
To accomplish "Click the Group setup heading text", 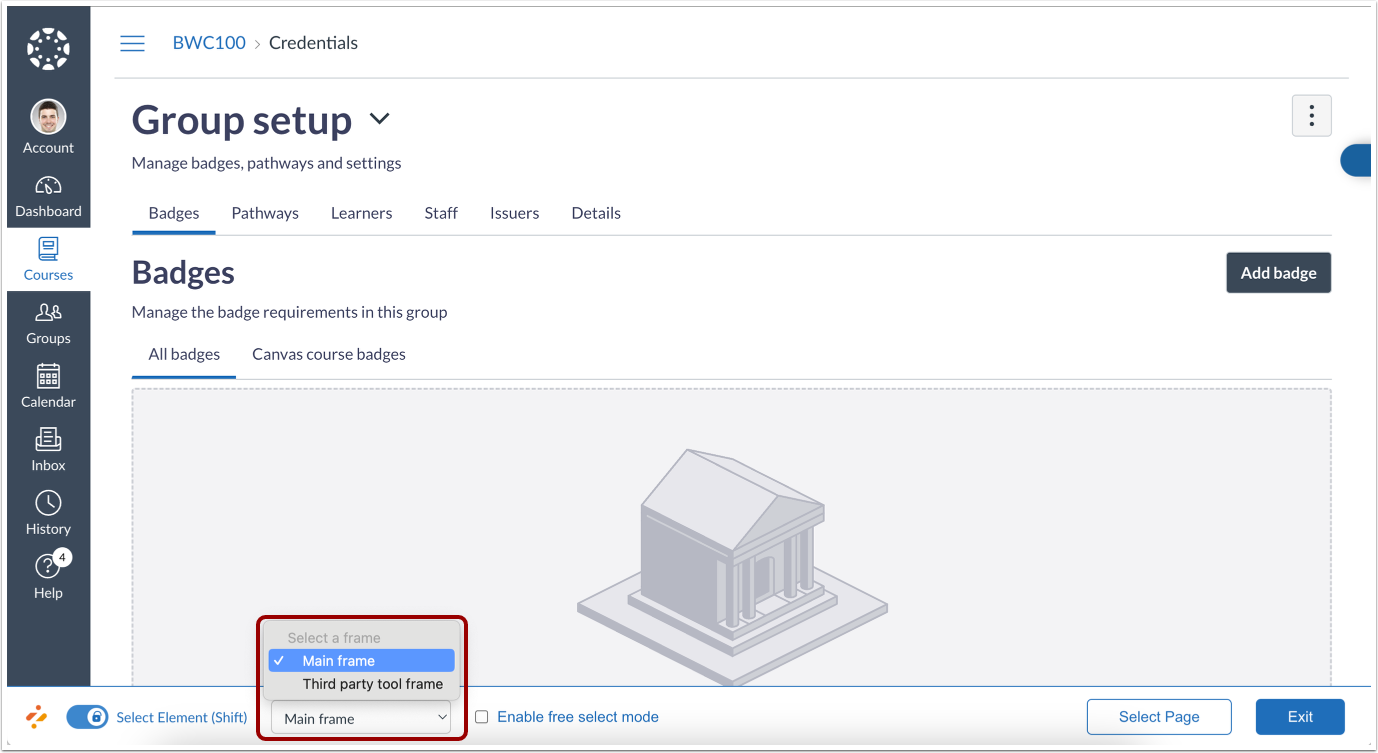I will point(242,120).
